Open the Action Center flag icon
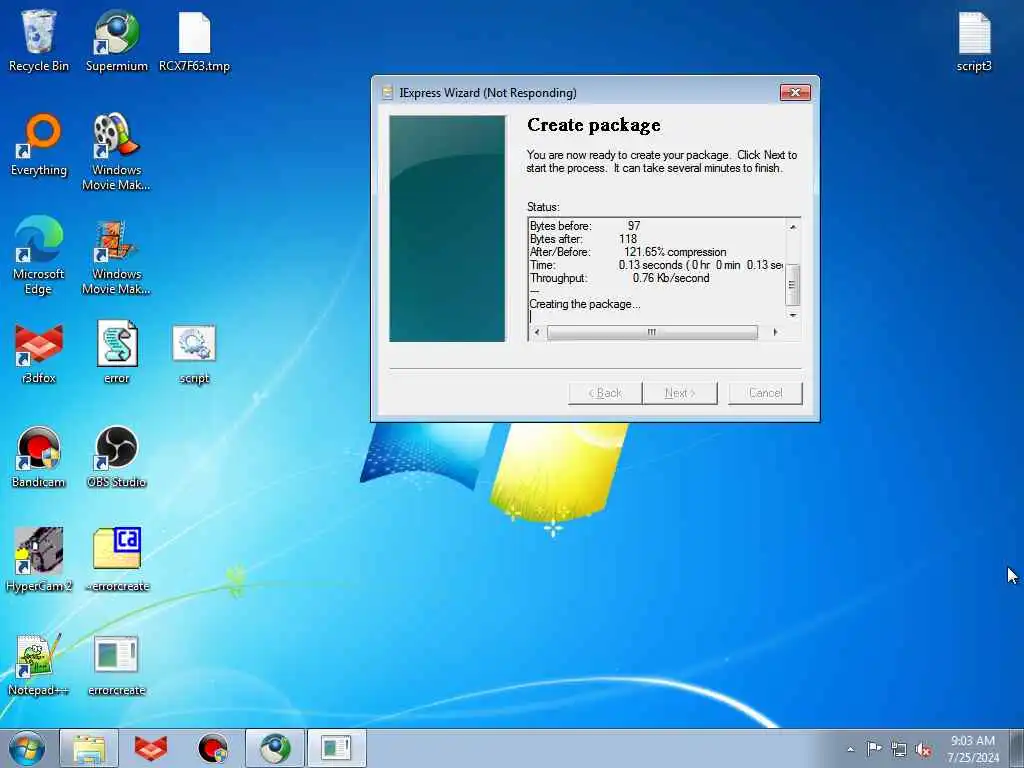1024x768 pixels. (x=874, y=749)
